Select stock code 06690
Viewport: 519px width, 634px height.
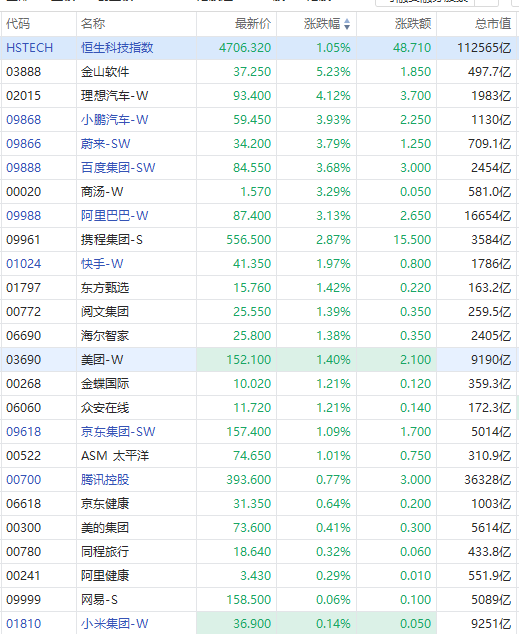tap(23, 336)
